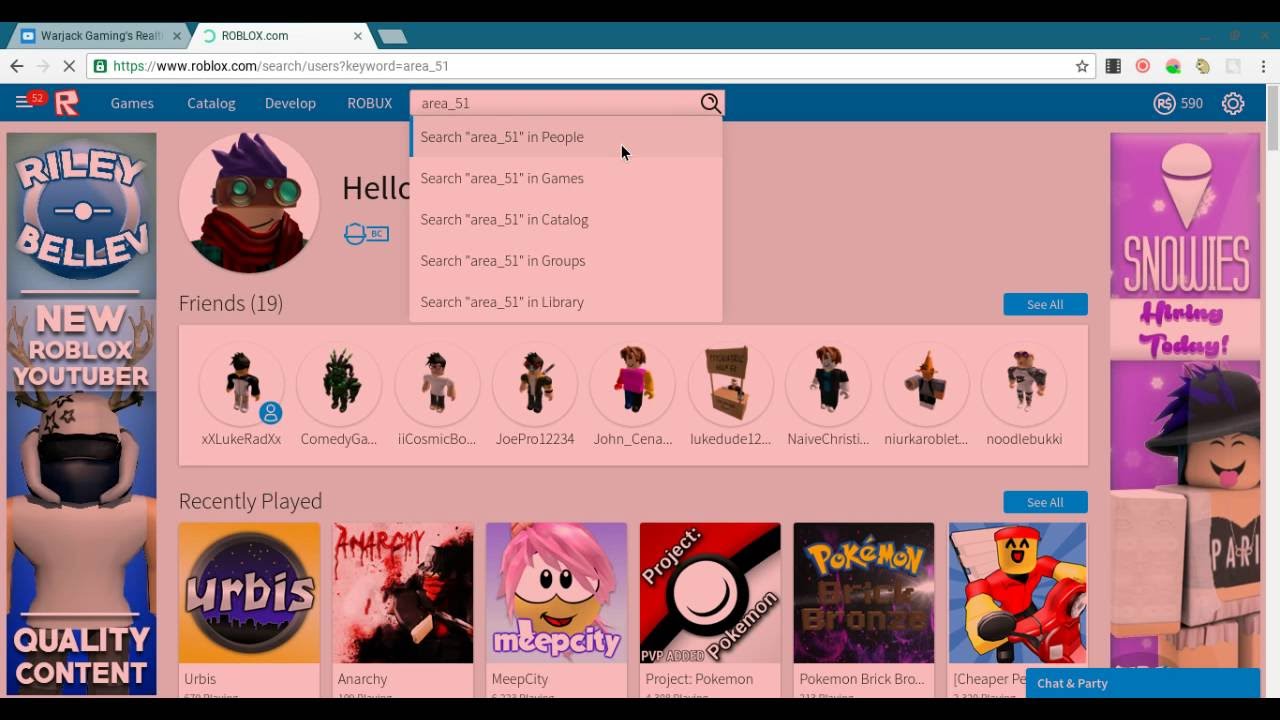The image size is (1280, 720).
Task: Open a new browser tab
Action: pyautogui.click(x=392, y=36)
